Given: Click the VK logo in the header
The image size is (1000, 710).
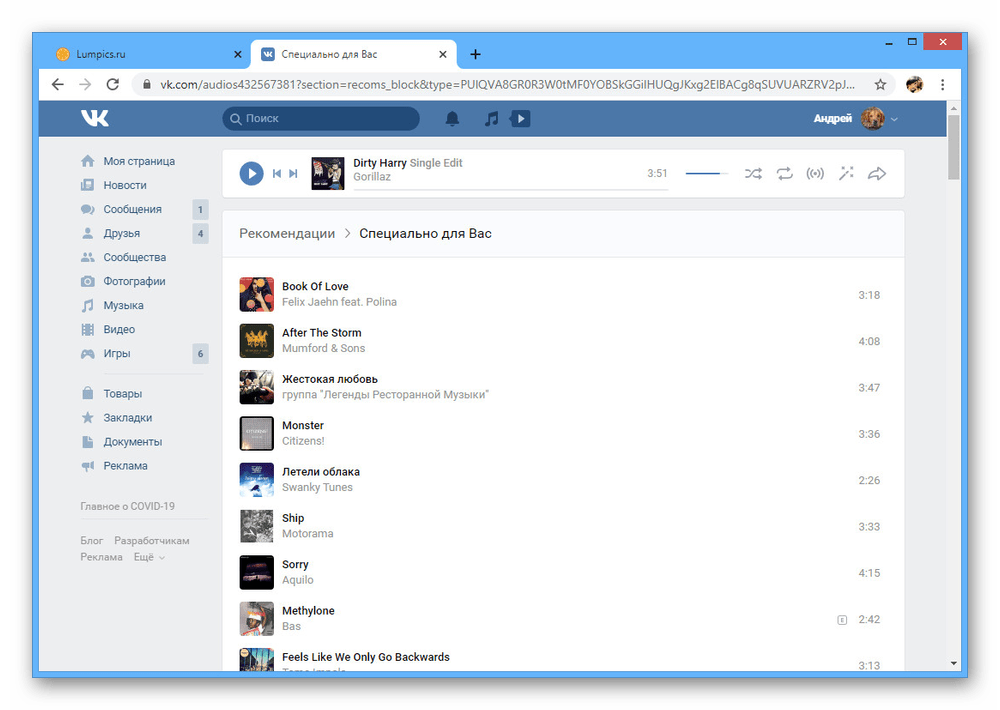Looking at the screenshot, I should [94, 118].
